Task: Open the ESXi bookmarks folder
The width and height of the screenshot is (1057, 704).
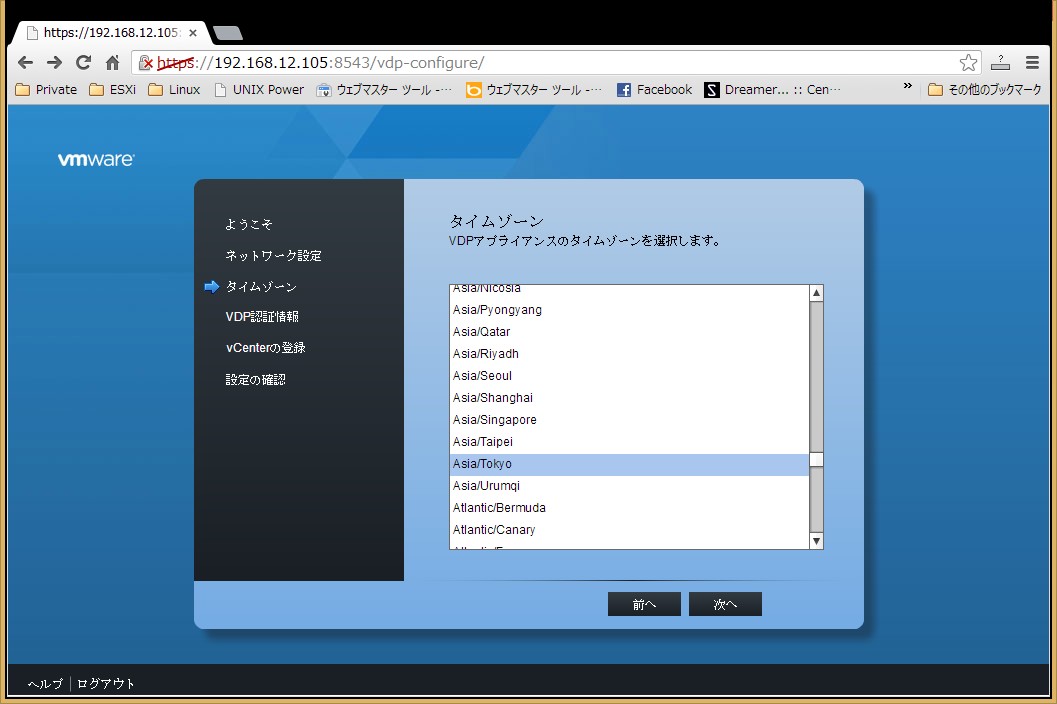Action: click(113, 90)
